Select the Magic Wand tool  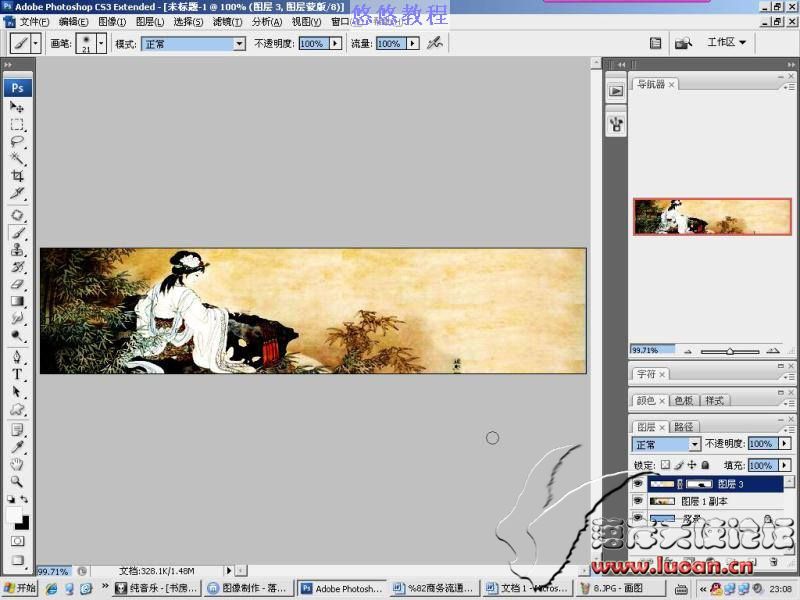click(17, 158)
